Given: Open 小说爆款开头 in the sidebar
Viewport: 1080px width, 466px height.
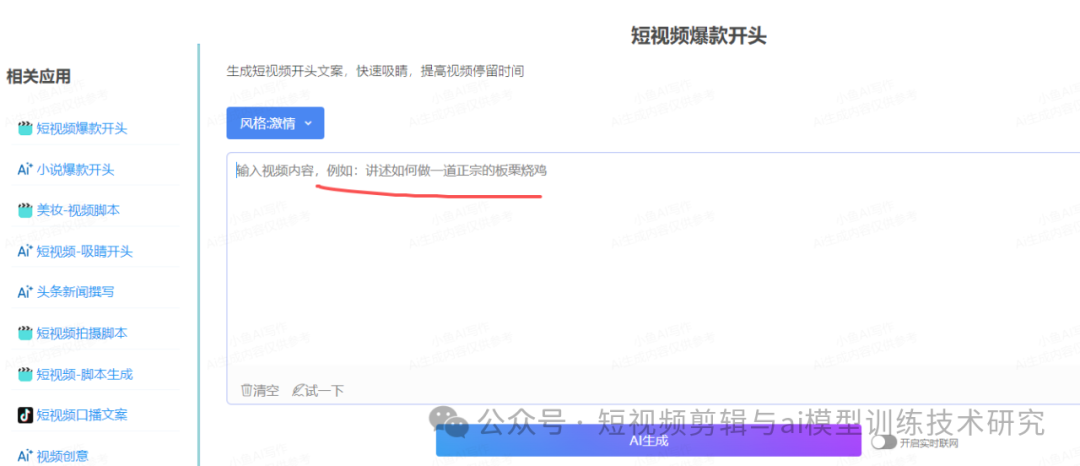Looking at the screenshot, I should [75, 169].
